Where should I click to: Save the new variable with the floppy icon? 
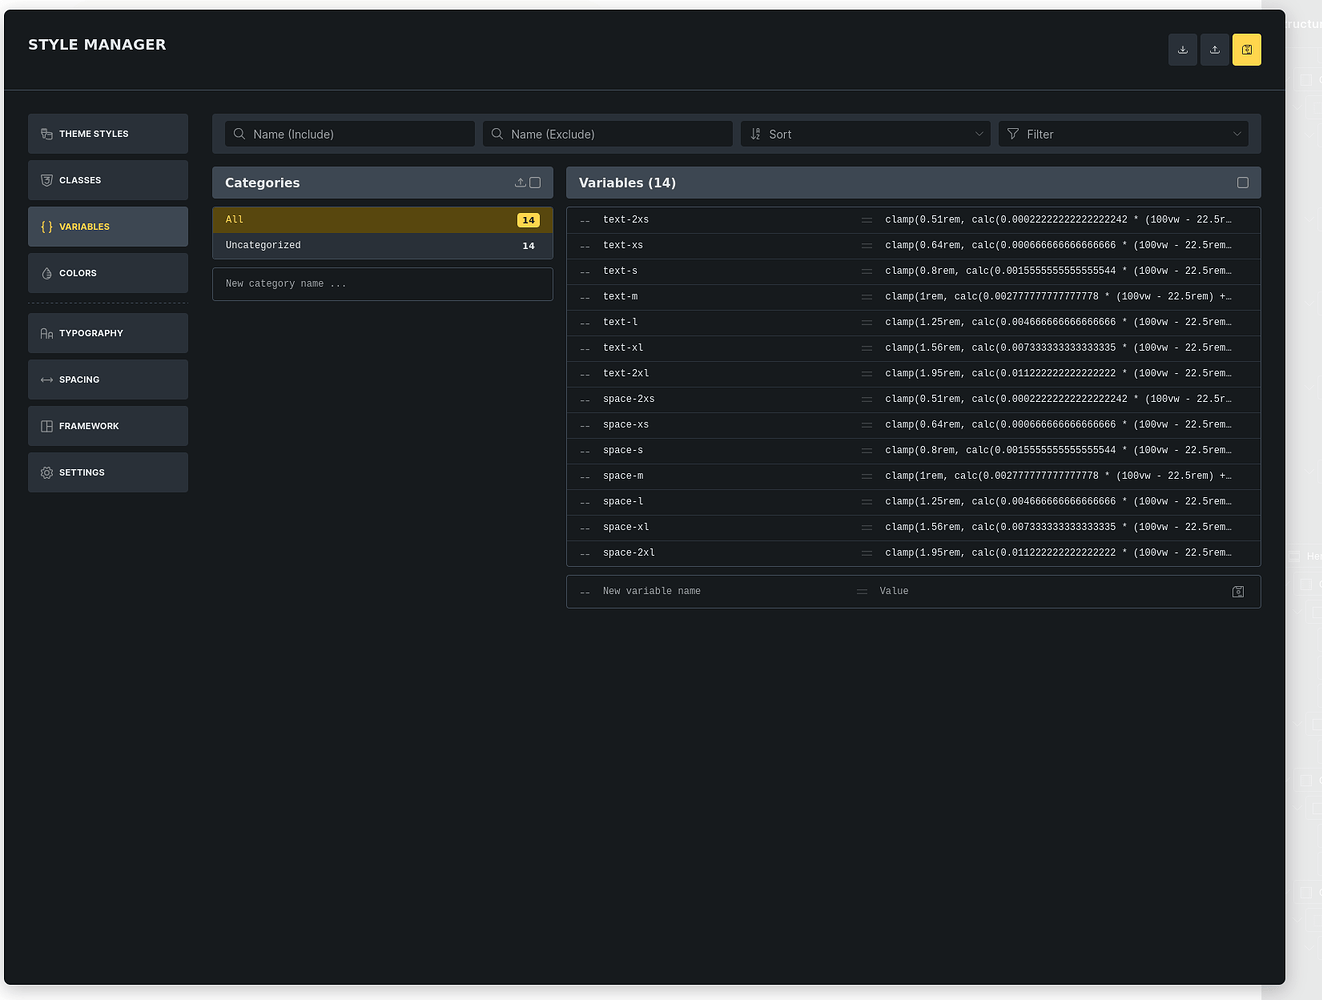[1238, 591]
